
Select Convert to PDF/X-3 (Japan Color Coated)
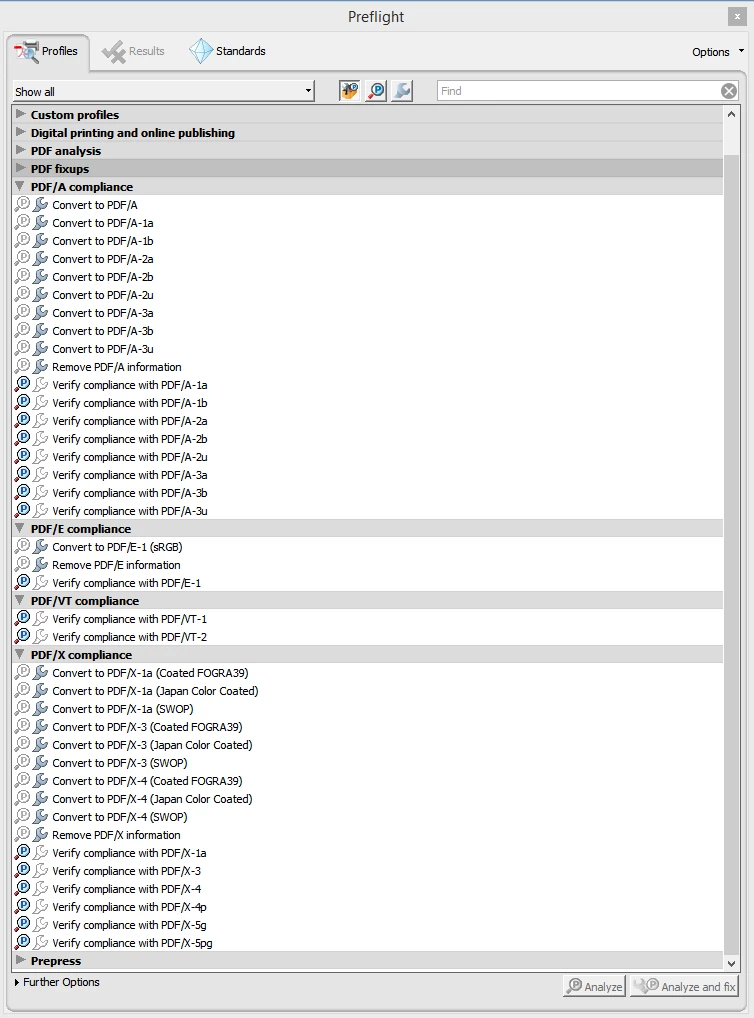coord(152,745)
